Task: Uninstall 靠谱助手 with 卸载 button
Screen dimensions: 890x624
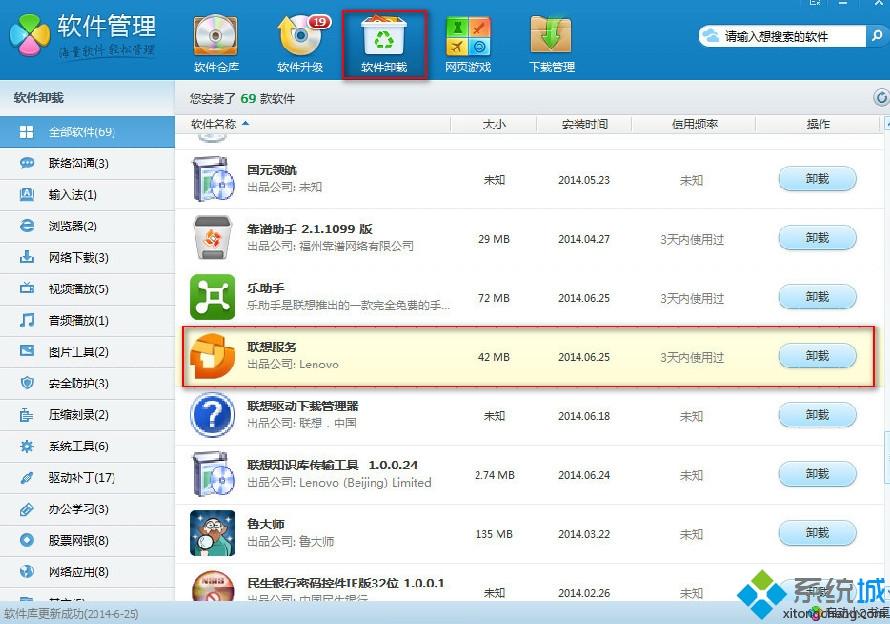Action: pyautogui.click(x=817, y=238)
